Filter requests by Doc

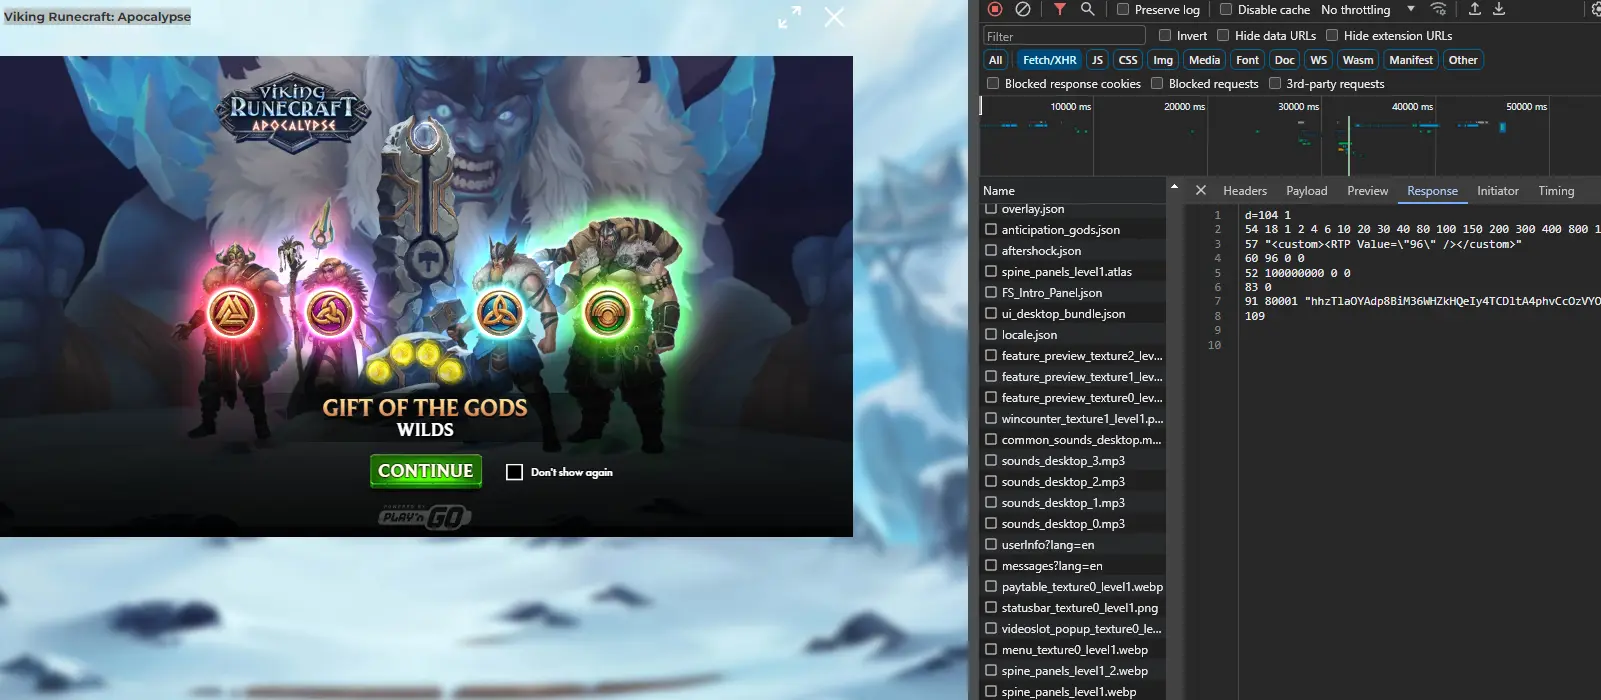pyautogui.click(x=1285, y=60)
